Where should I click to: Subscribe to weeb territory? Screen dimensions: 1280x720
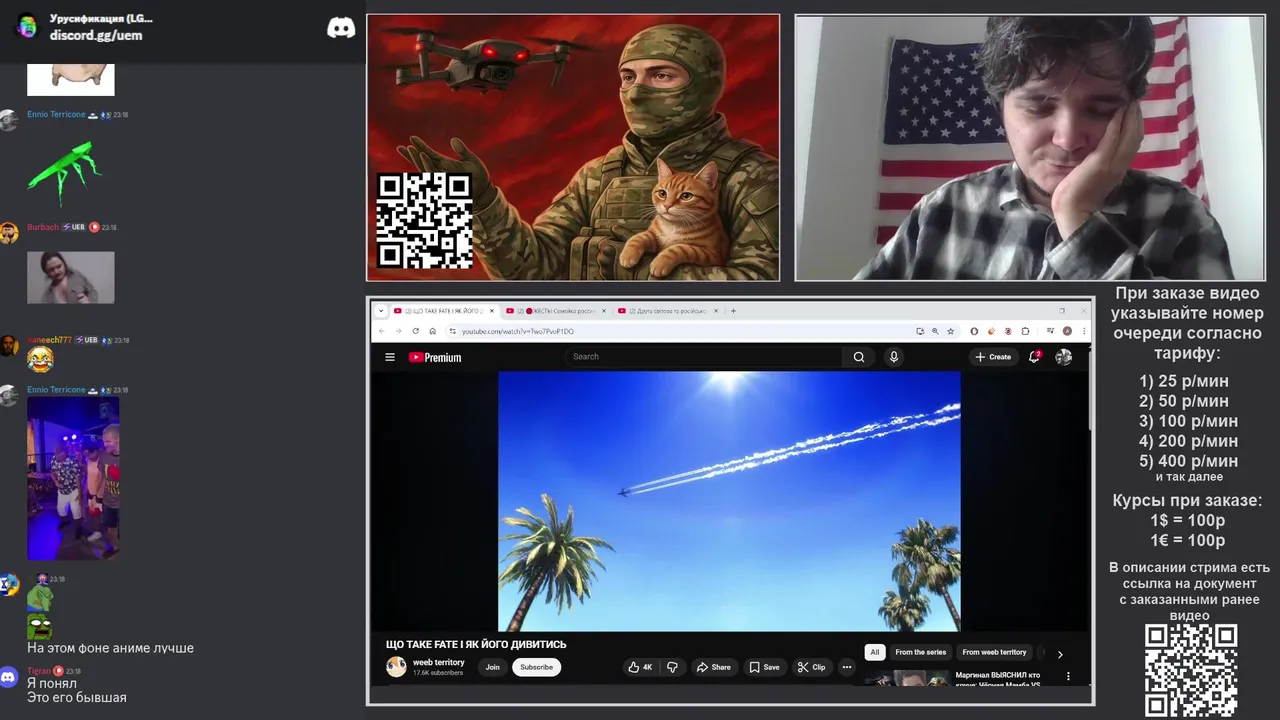(x=536, y=667)
